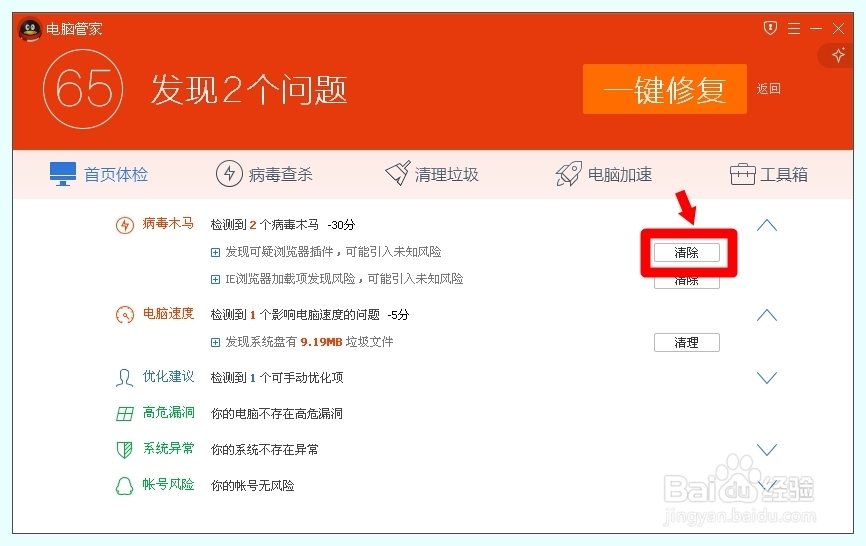Screen dimensions: 866x546
Task: Click the 病毒木马 lightning category icon
Action: click(x=125, y=225)
